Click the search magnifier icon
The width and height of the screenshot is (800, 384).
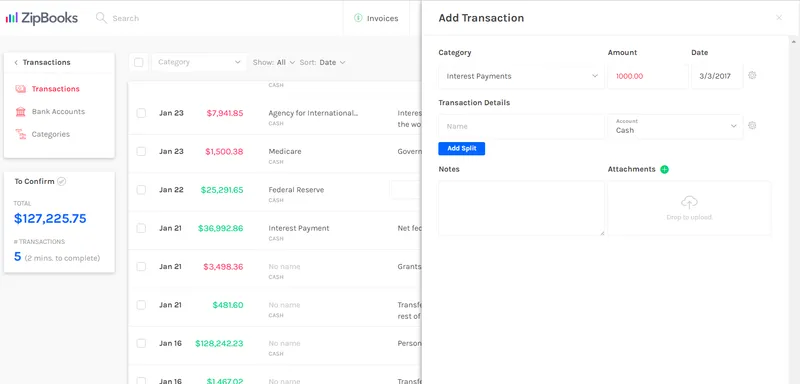[102, 18]
